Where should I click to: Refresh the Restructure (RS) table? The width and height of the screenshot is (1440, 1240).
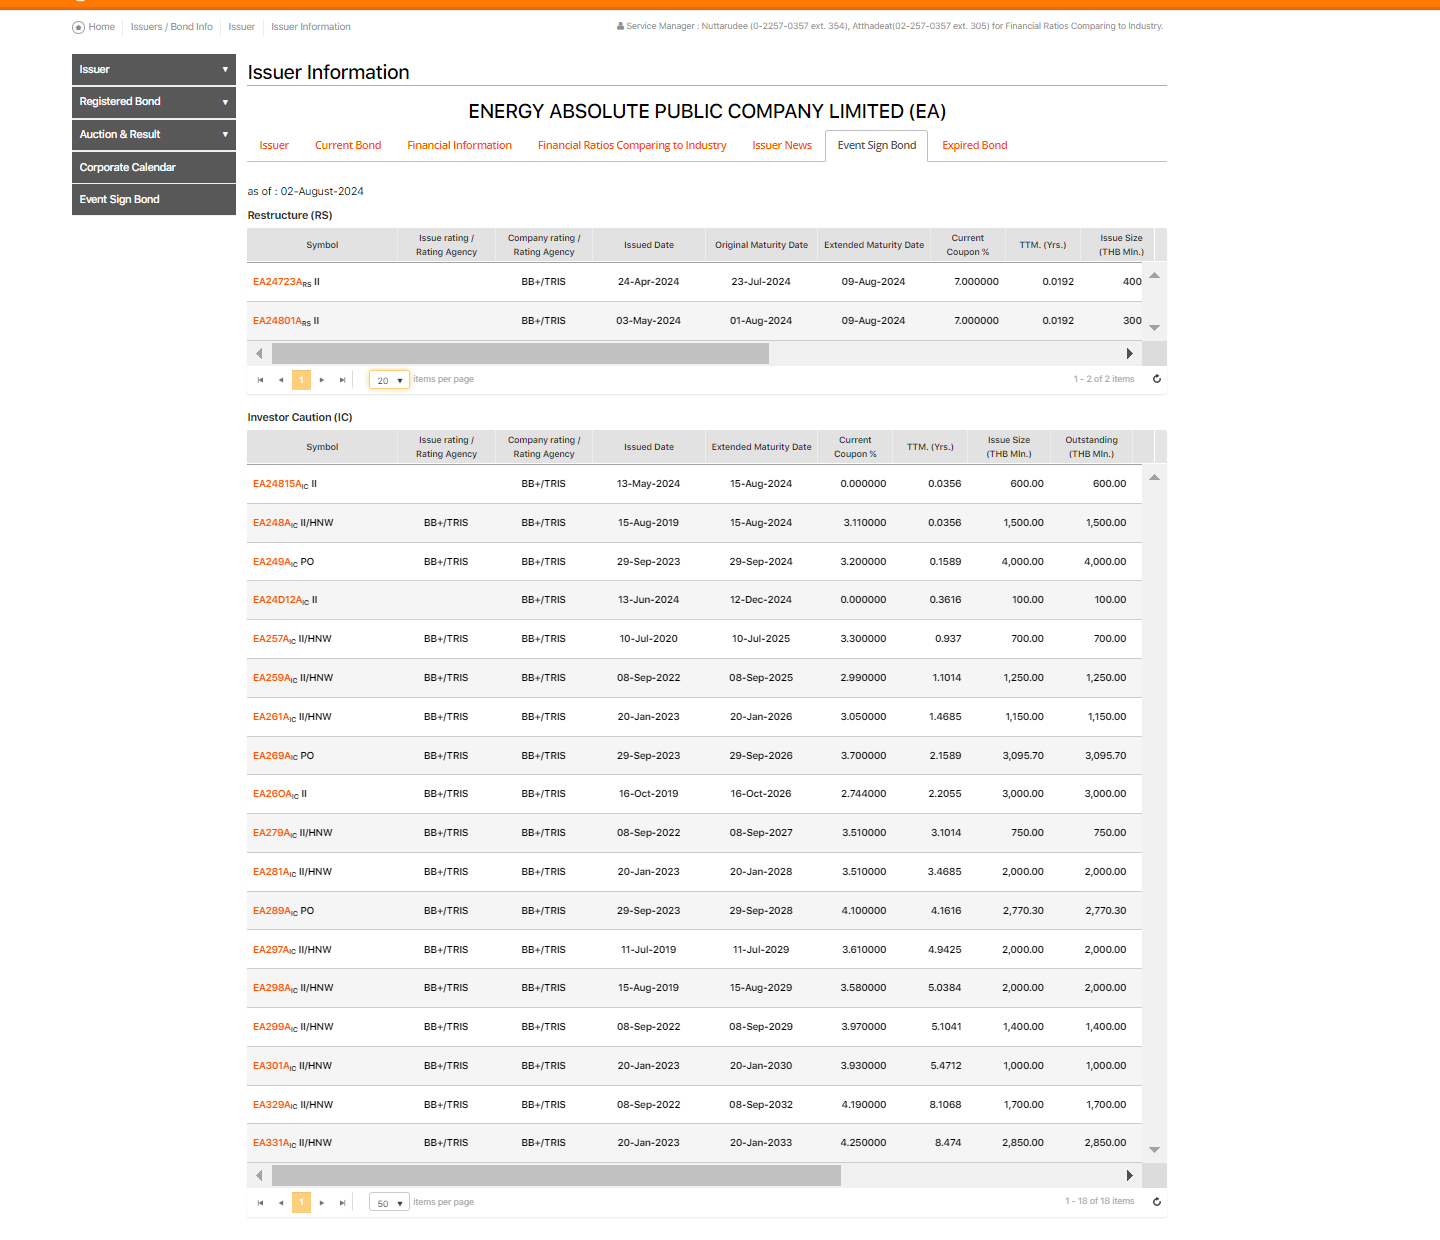pyautogui.click(x=1157, y=379)
